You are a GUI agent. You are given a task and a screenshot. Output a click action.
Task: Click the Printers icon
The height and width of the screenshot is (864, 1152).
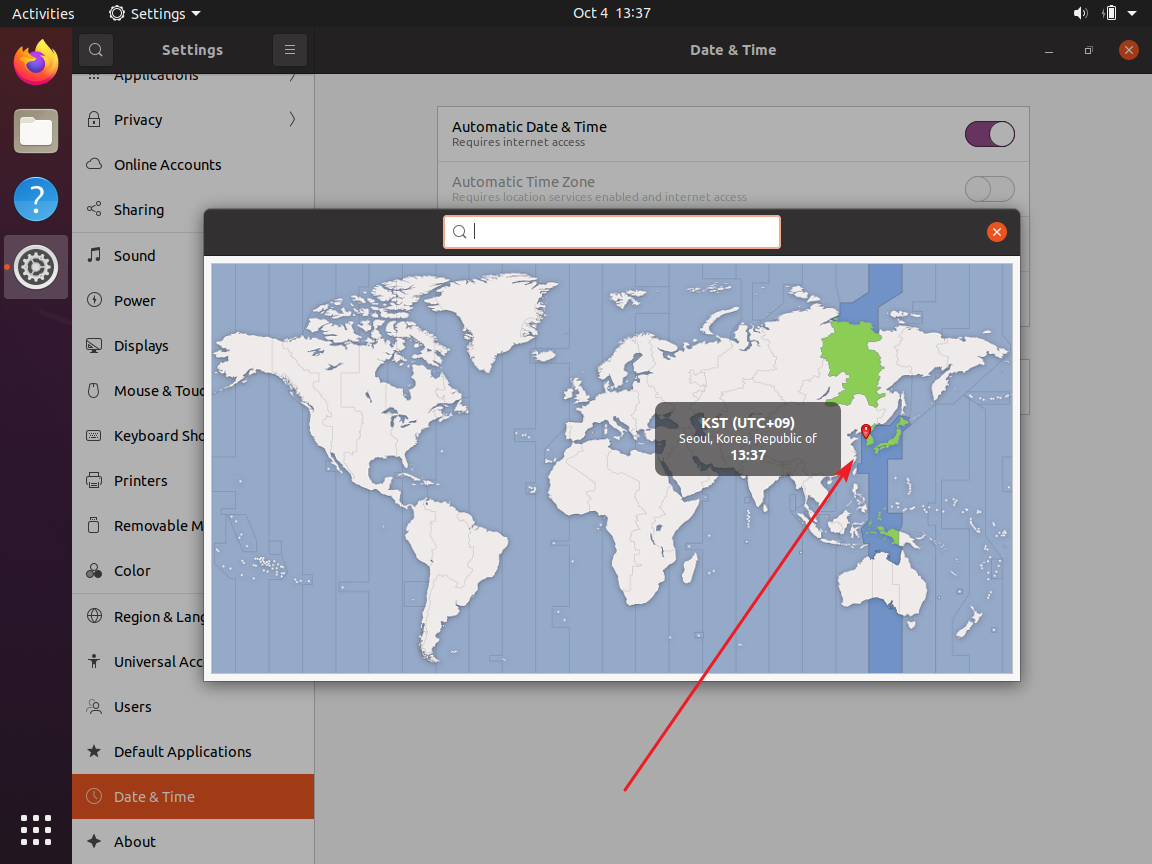pyautogui.click(x=94, y=480)
